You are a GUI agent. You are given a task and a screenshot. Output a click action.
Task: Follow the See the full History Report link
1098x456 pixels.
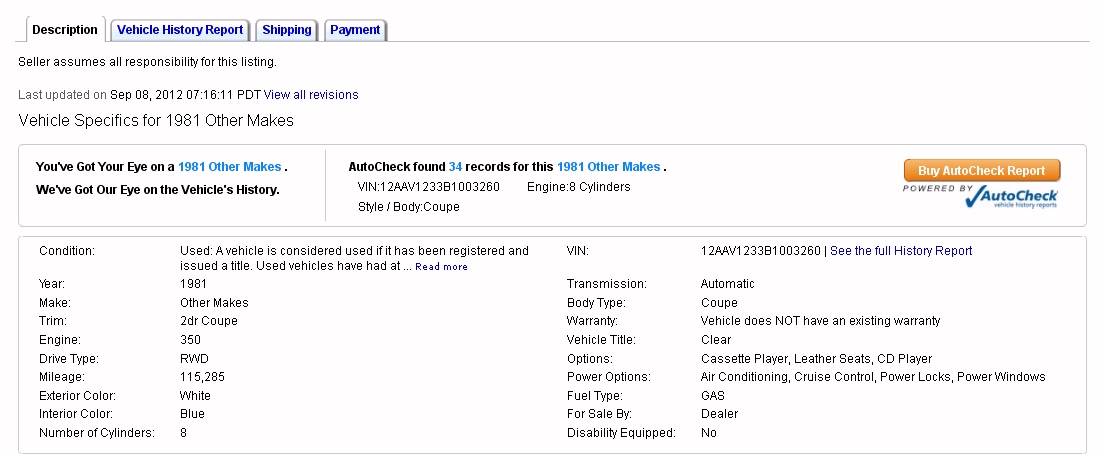point(901,251)
